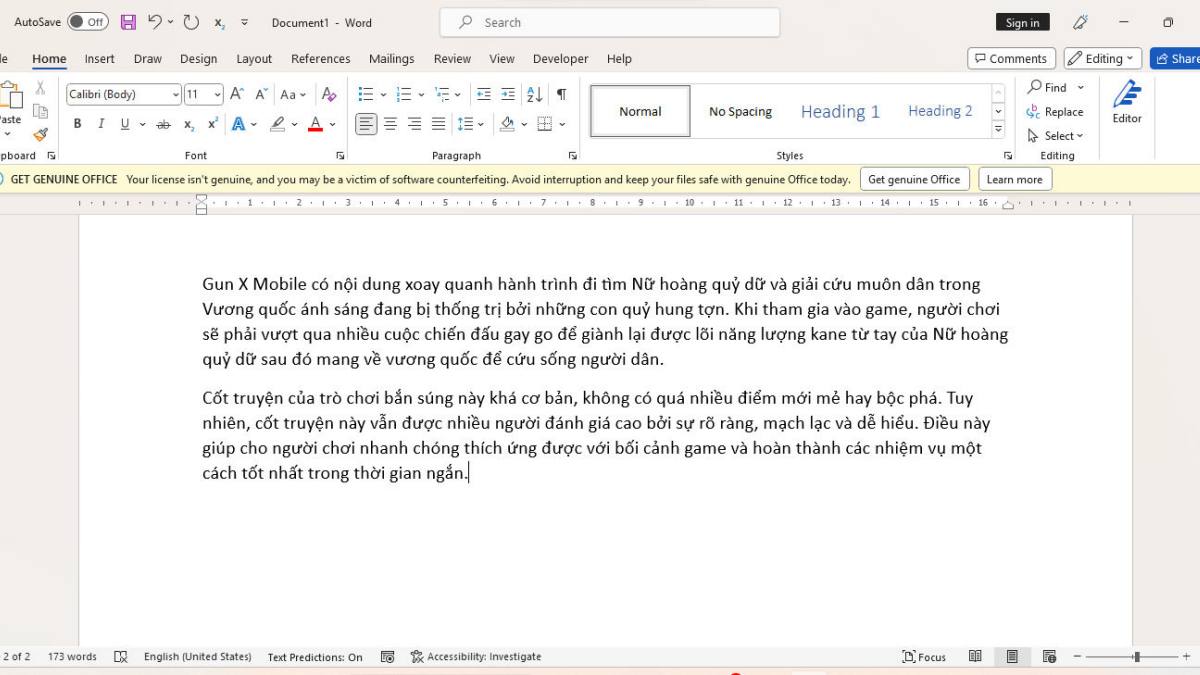Click the pen/coming soon icon near Sign in
The width and height of the screenshot is (1200, 675).
click(1080, 22)
